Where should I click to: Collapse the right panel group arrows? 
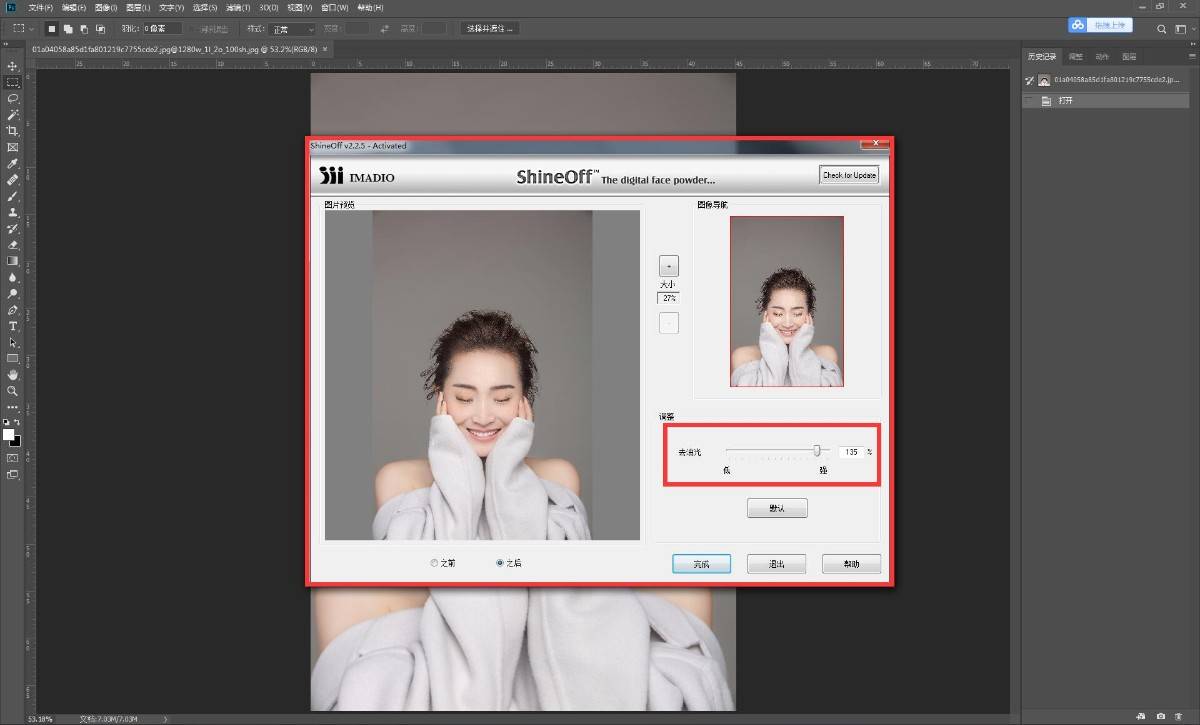[x=1191, y=43]
